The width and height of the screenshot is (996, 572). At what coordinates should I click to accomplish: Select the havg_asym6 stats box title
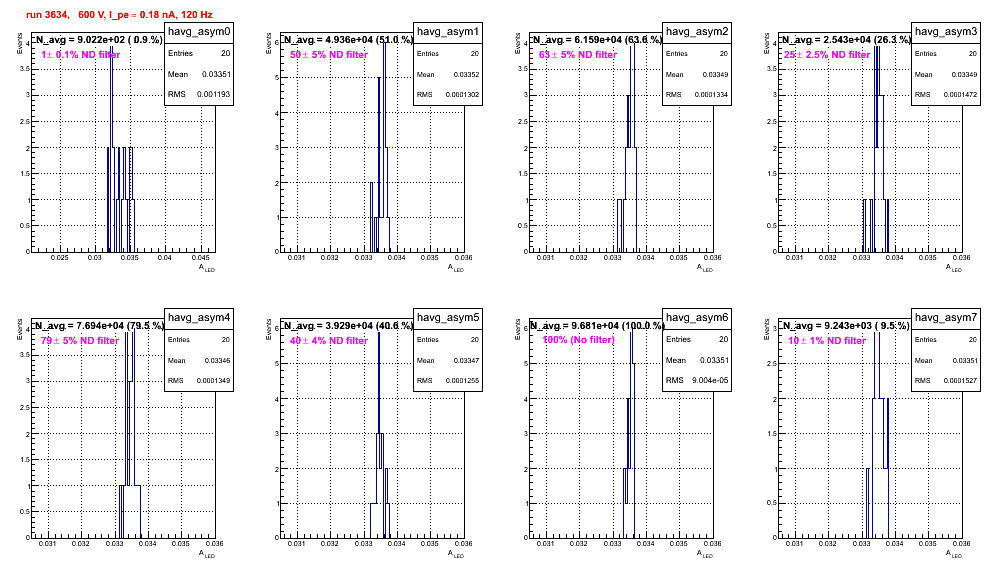click(697, 317)
